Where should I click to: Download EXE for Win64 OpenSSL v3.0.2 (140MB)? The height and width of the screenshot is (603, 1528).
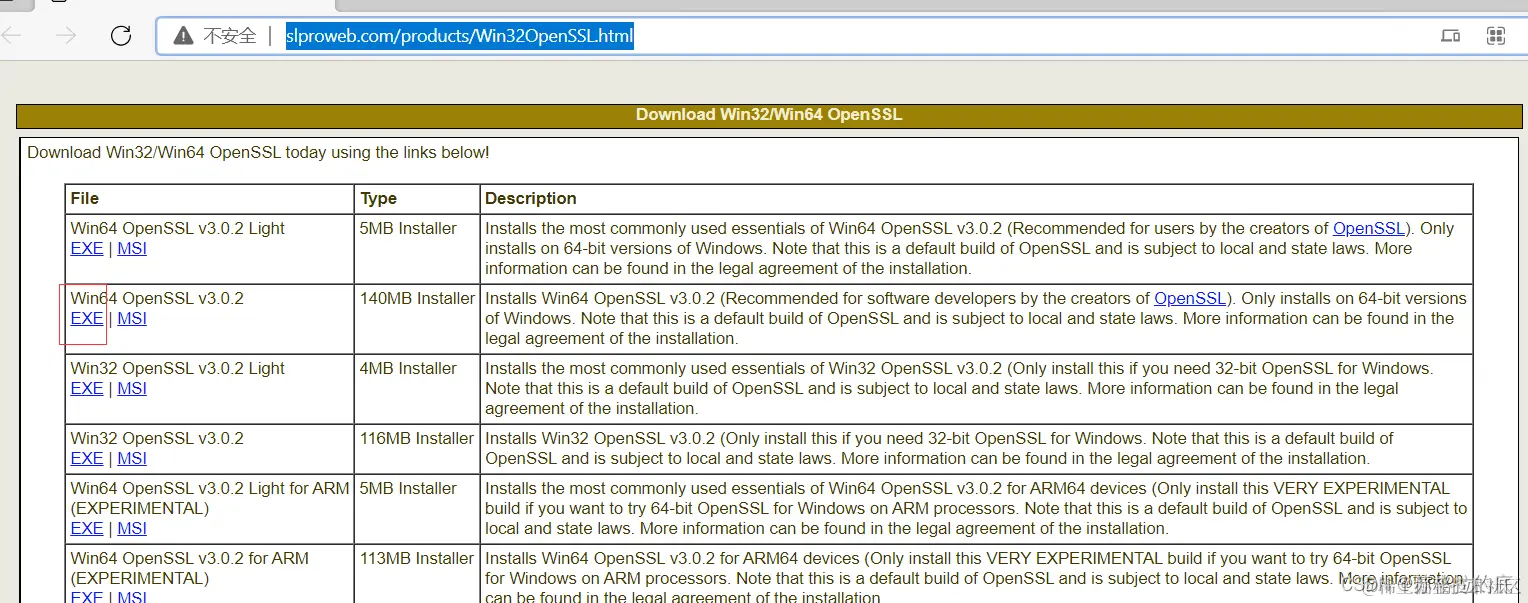87,318
